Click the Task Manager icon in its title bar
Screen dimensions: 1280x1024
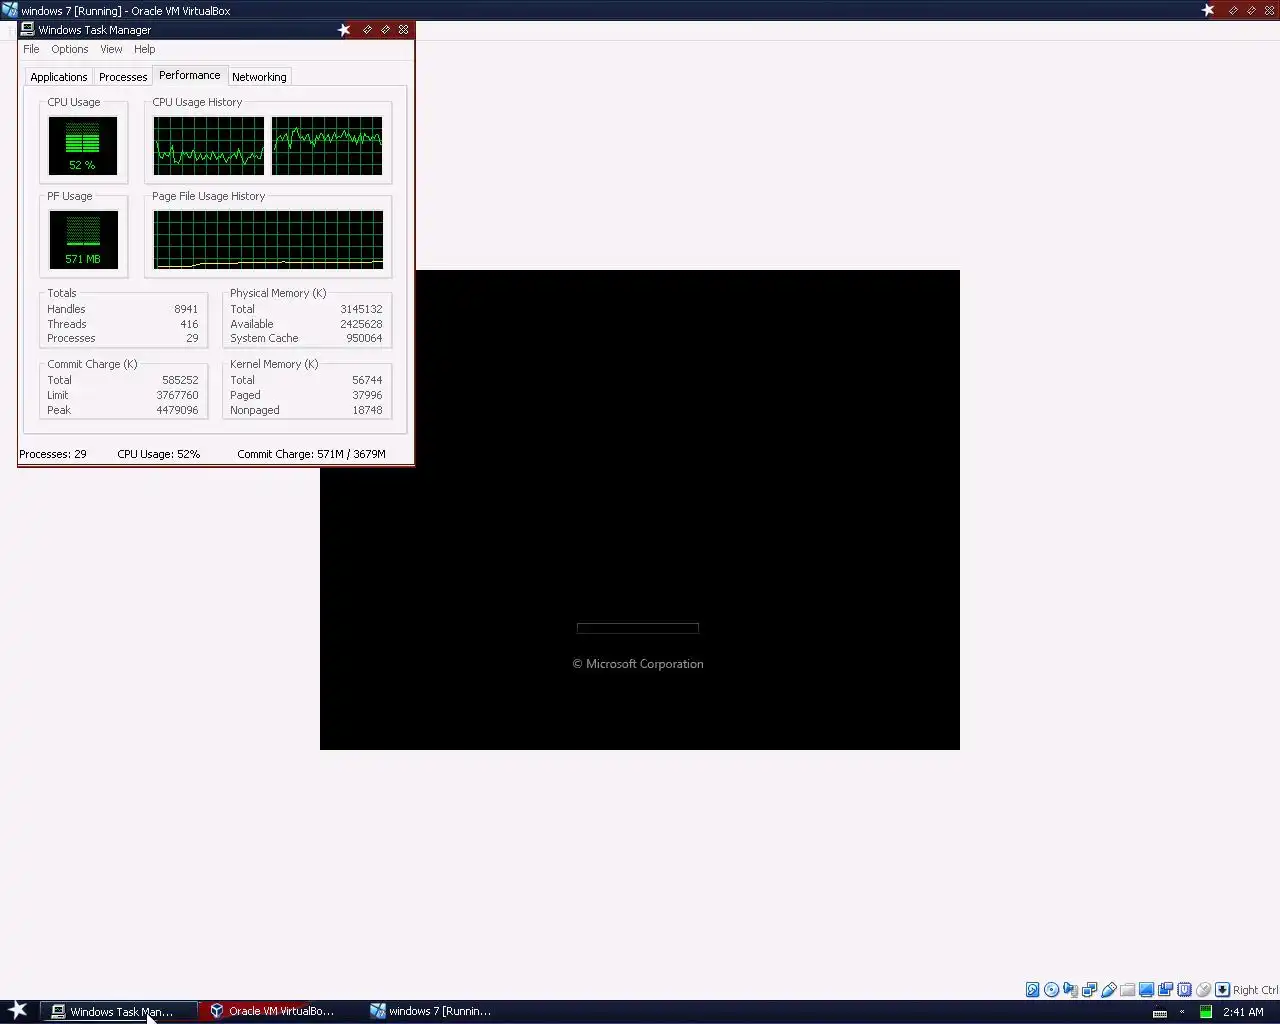28,30
